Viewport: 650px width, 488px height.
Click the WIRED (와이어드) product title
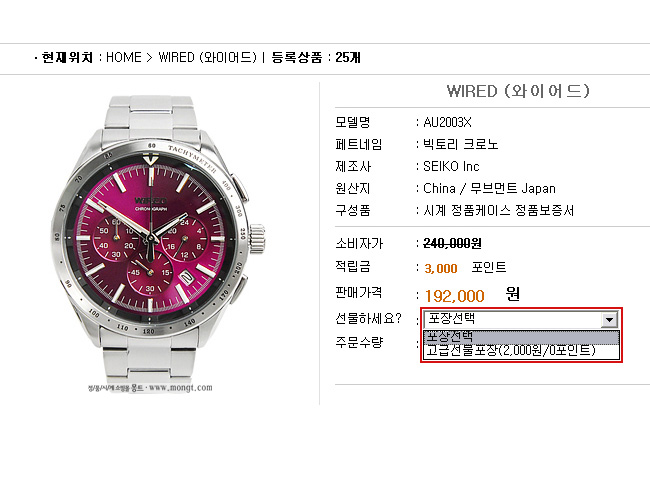coord(518,91)
